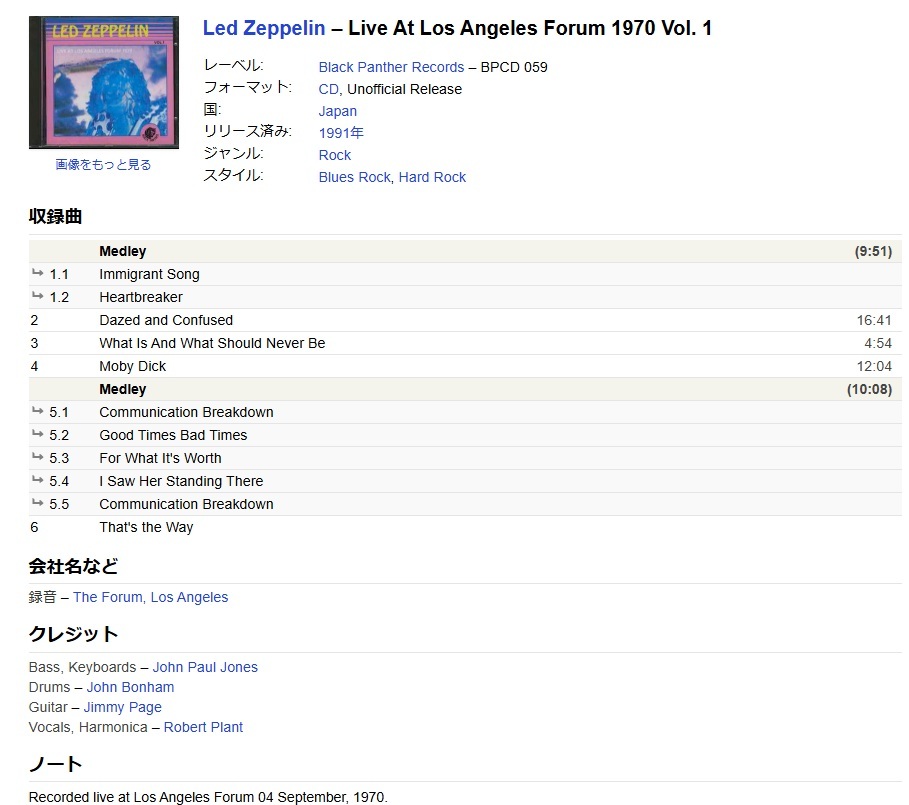This screenshot has width=909, height=805.
Task: Click track 5.5 Communication Breakdown
Action: [x=186, y=504]
